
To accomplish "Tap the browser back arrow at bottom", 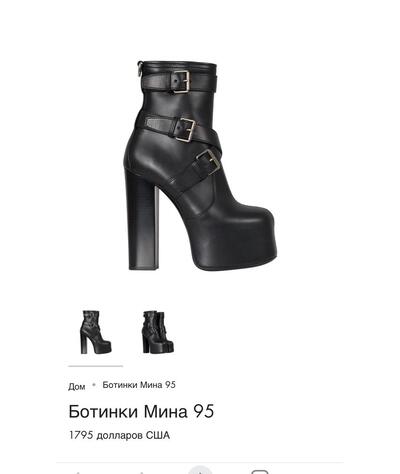I will pyautogui.click(x=77, y=472).
